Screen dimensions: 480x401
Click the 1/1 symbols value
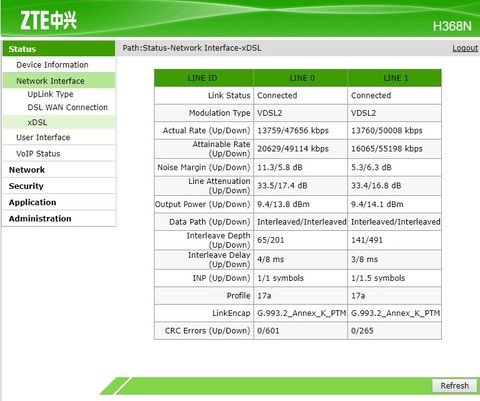pyautogui.click(x=280, y=278)
